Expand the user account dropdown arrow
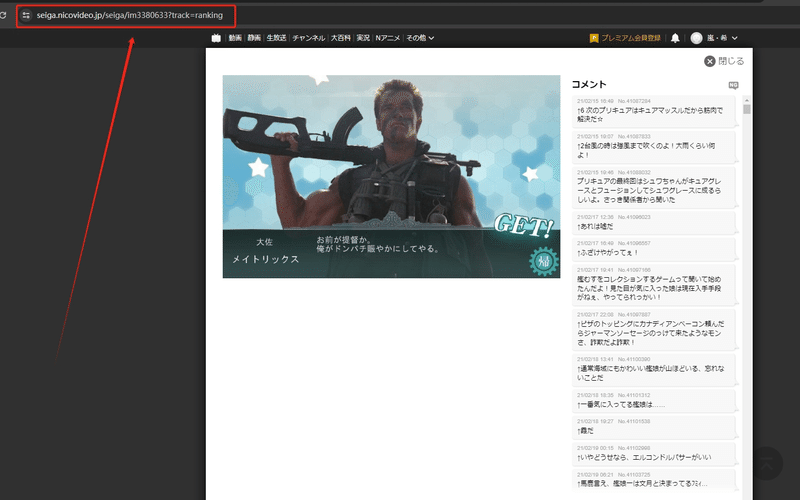Image resolution: width=800 pixels, height=500 pixels. 735,38
